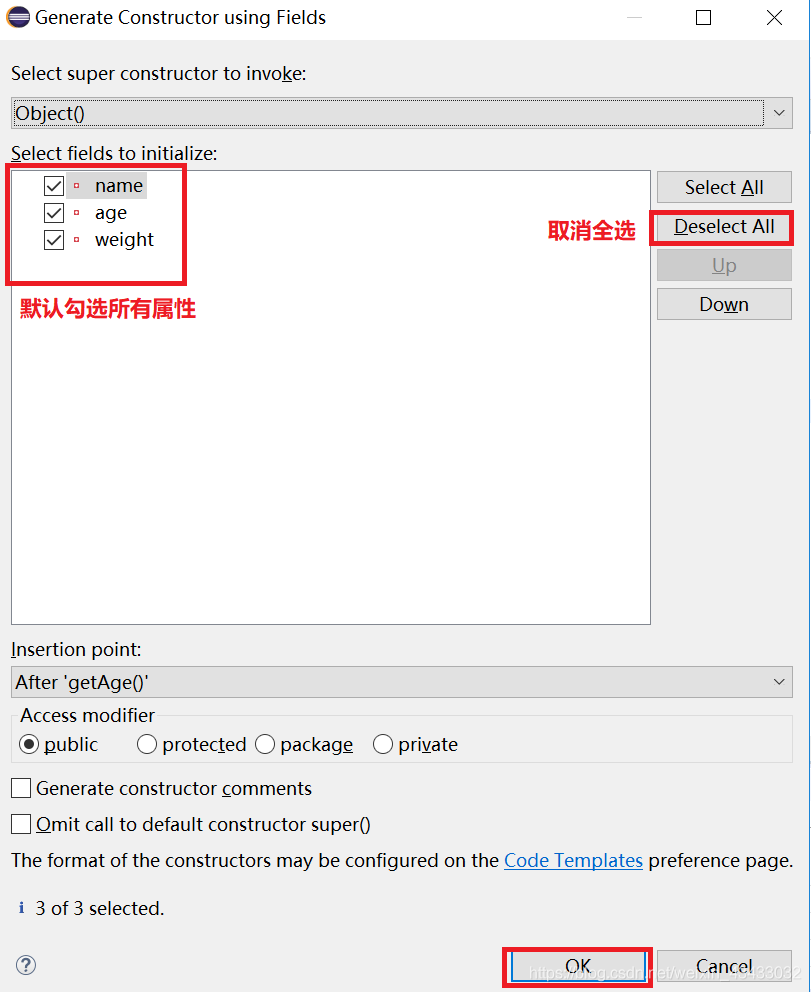Click the Select All button
Screen dimensions: 811x992
(724, 187)
